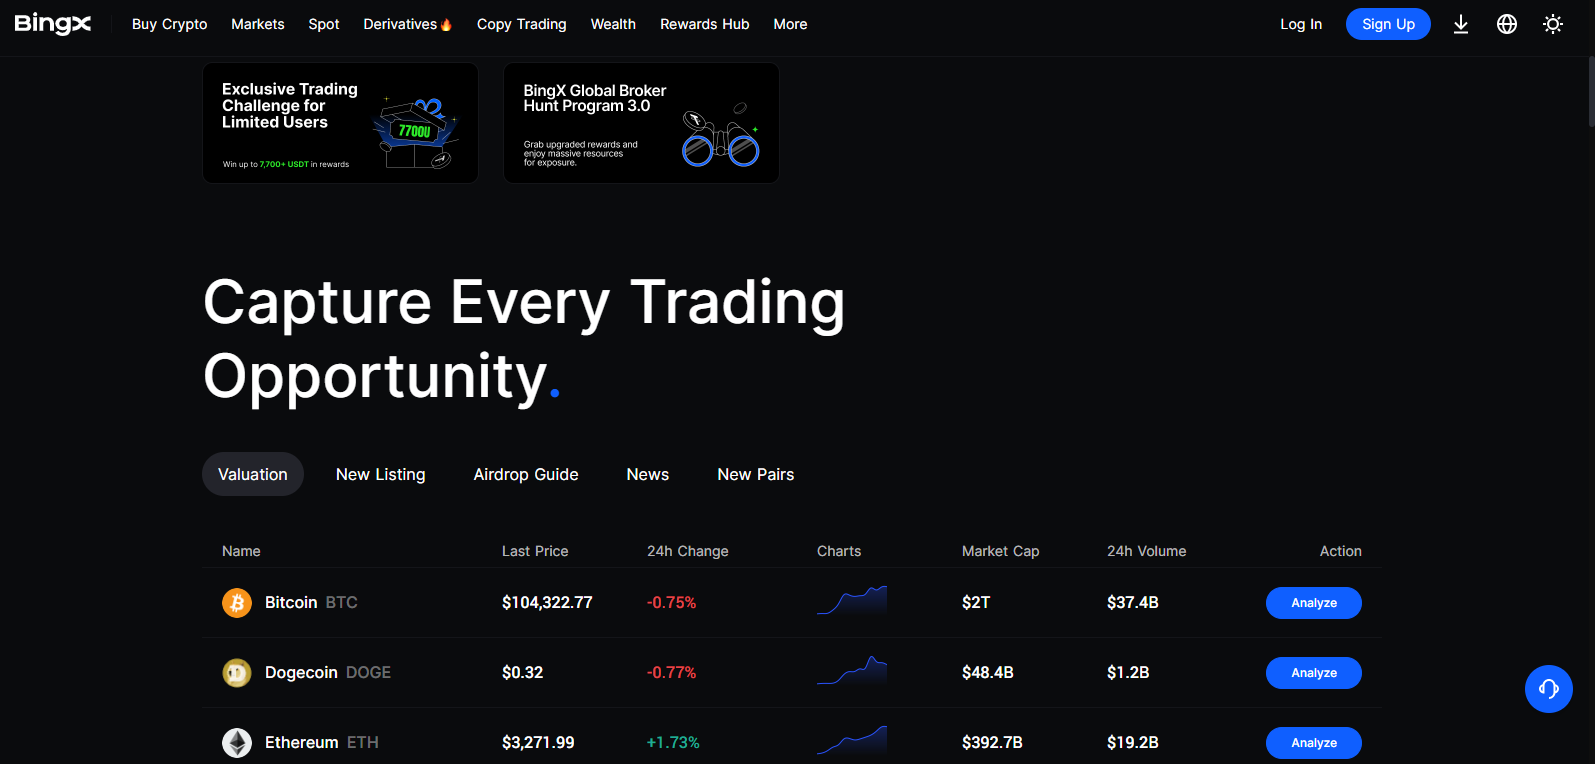Open the language globe icon
The image size is (1595, 764).
(x=1507, y=24)
